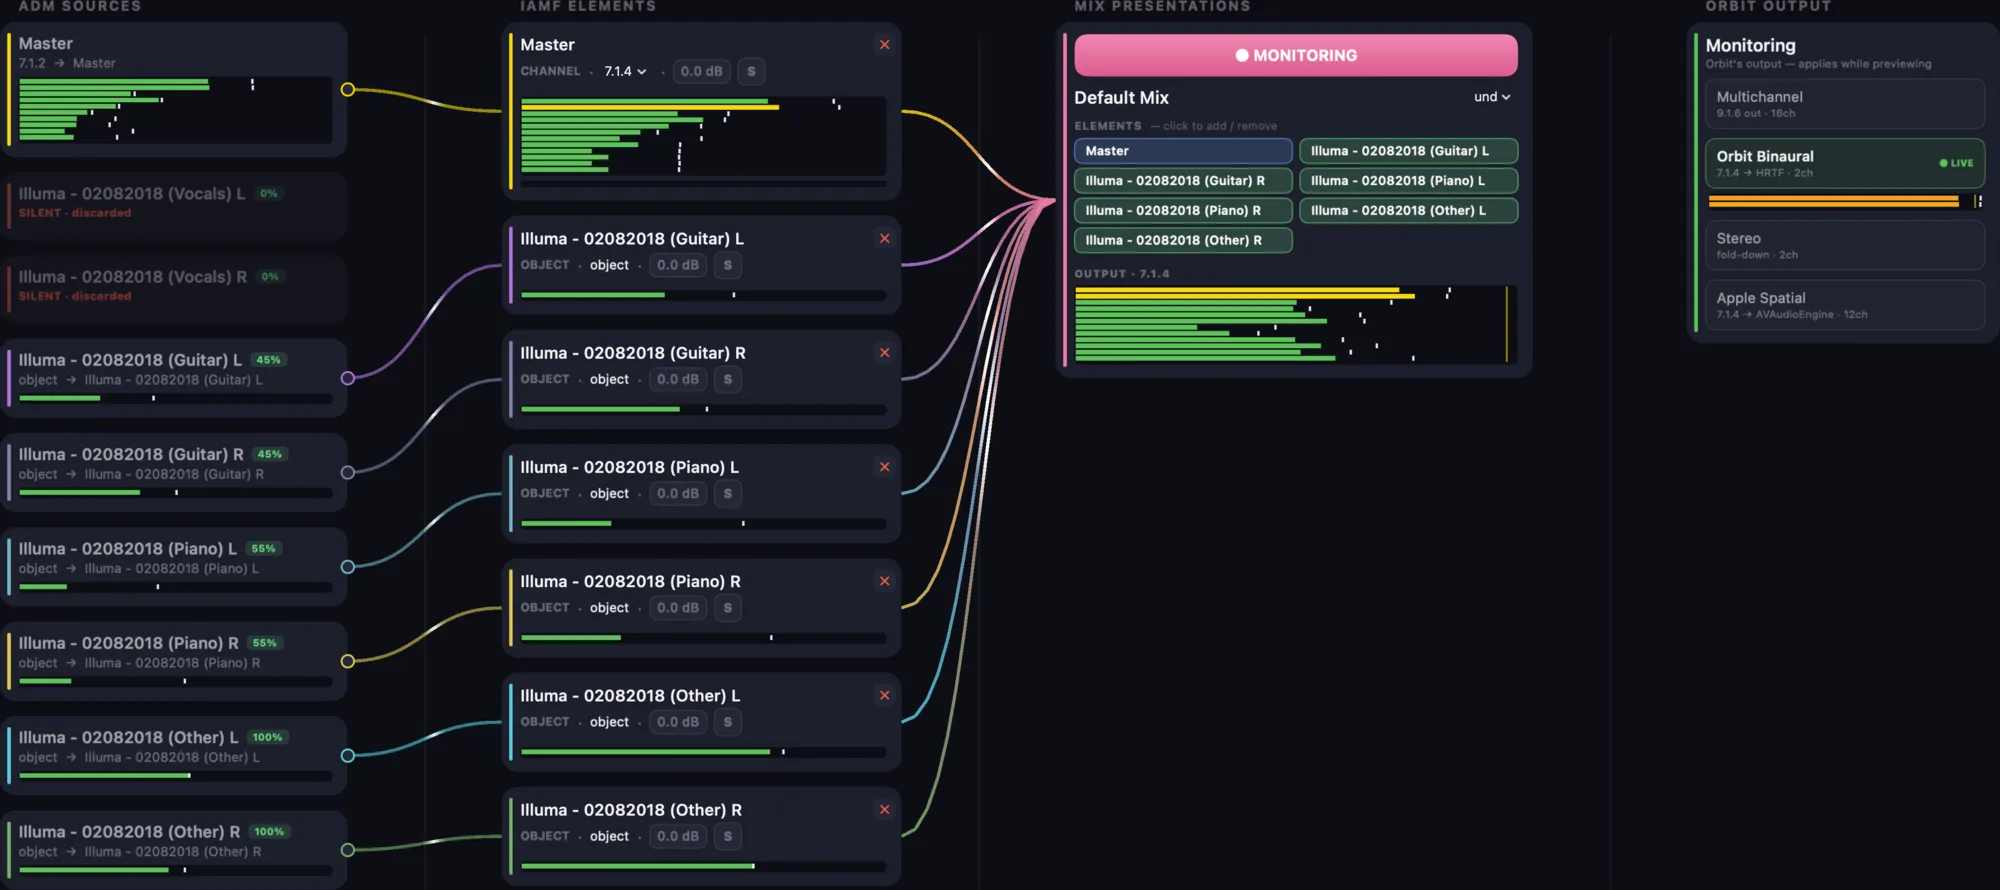Solo the Illuma (Guitar) R element
2000x890 pixels.
(x=727, y=380)
